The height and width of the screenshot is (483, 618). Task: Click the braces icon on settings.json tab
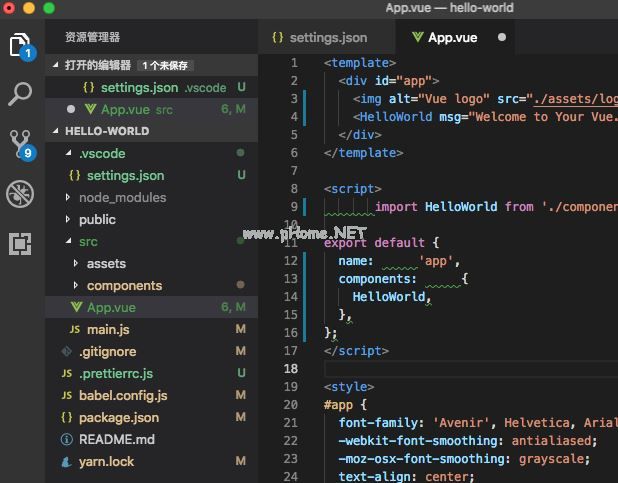(x=278, y=37)
